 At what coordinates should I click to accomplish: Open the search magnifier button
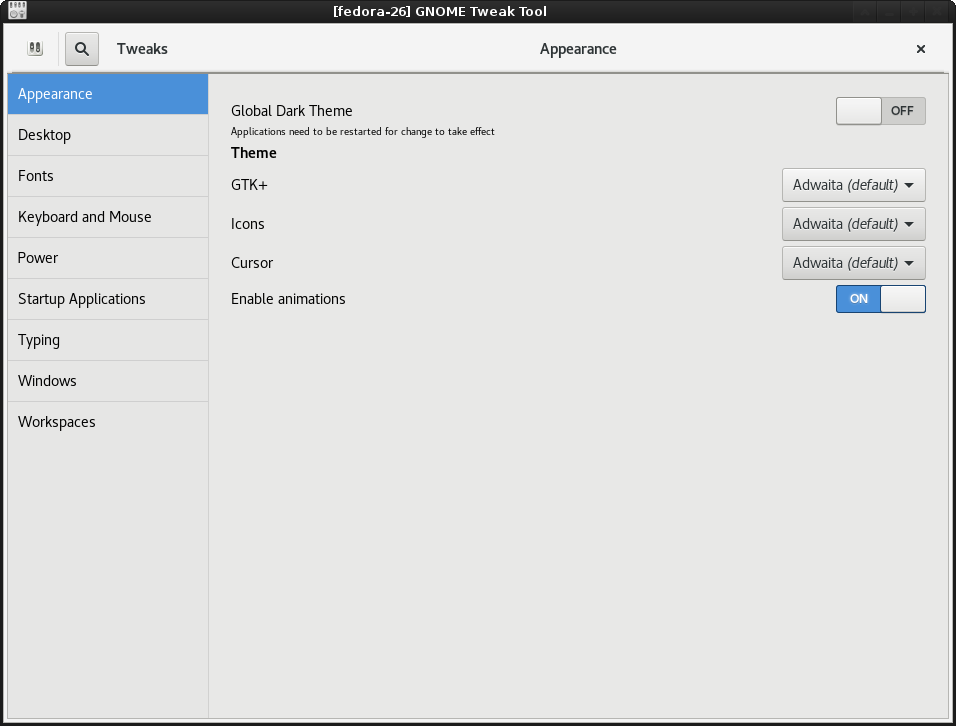(x=82, y=49)
